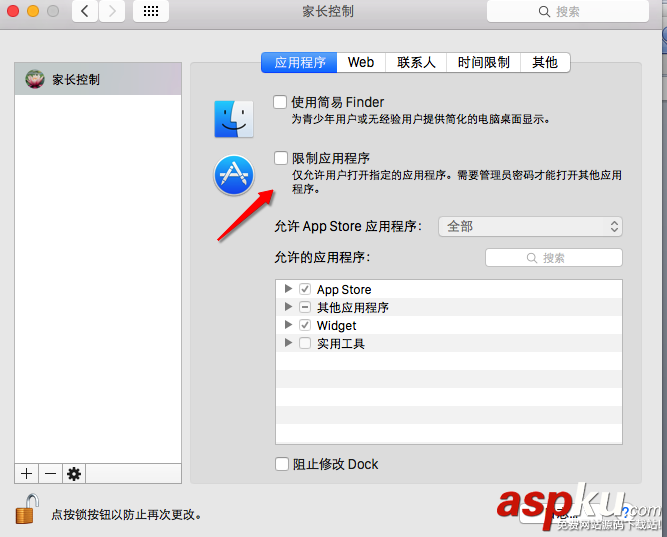
Task: Click the back navigation arrow
Action: pos(85,11)
